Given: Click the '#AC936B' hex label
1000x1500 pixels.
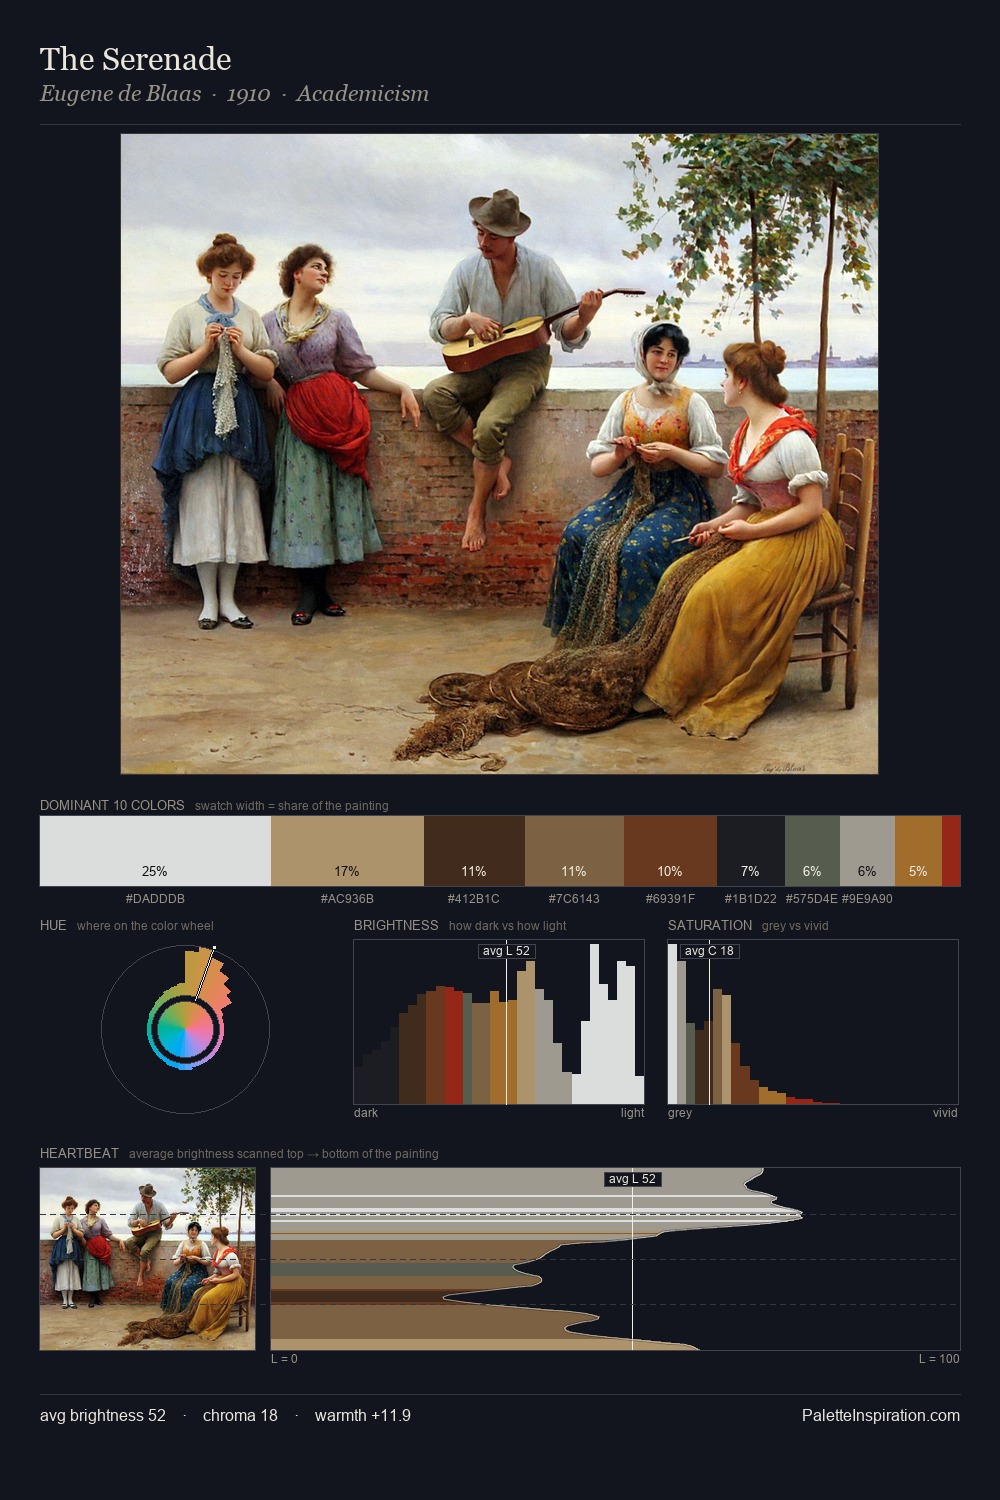Looking at the screenshot, I should click(347, 899).
